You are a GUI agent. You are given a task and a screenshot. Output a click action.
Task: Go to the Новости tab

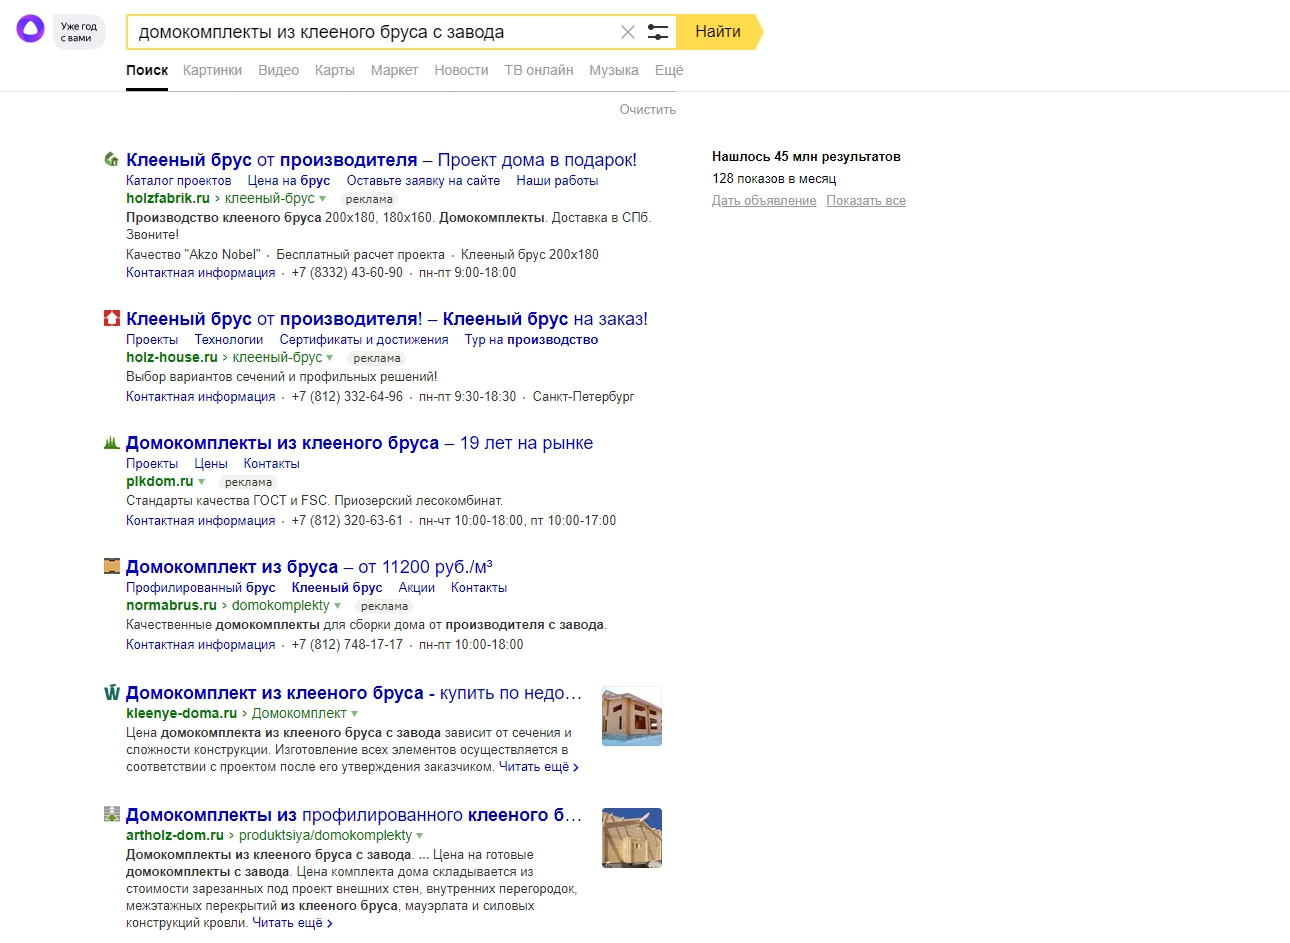pos(461,70)
